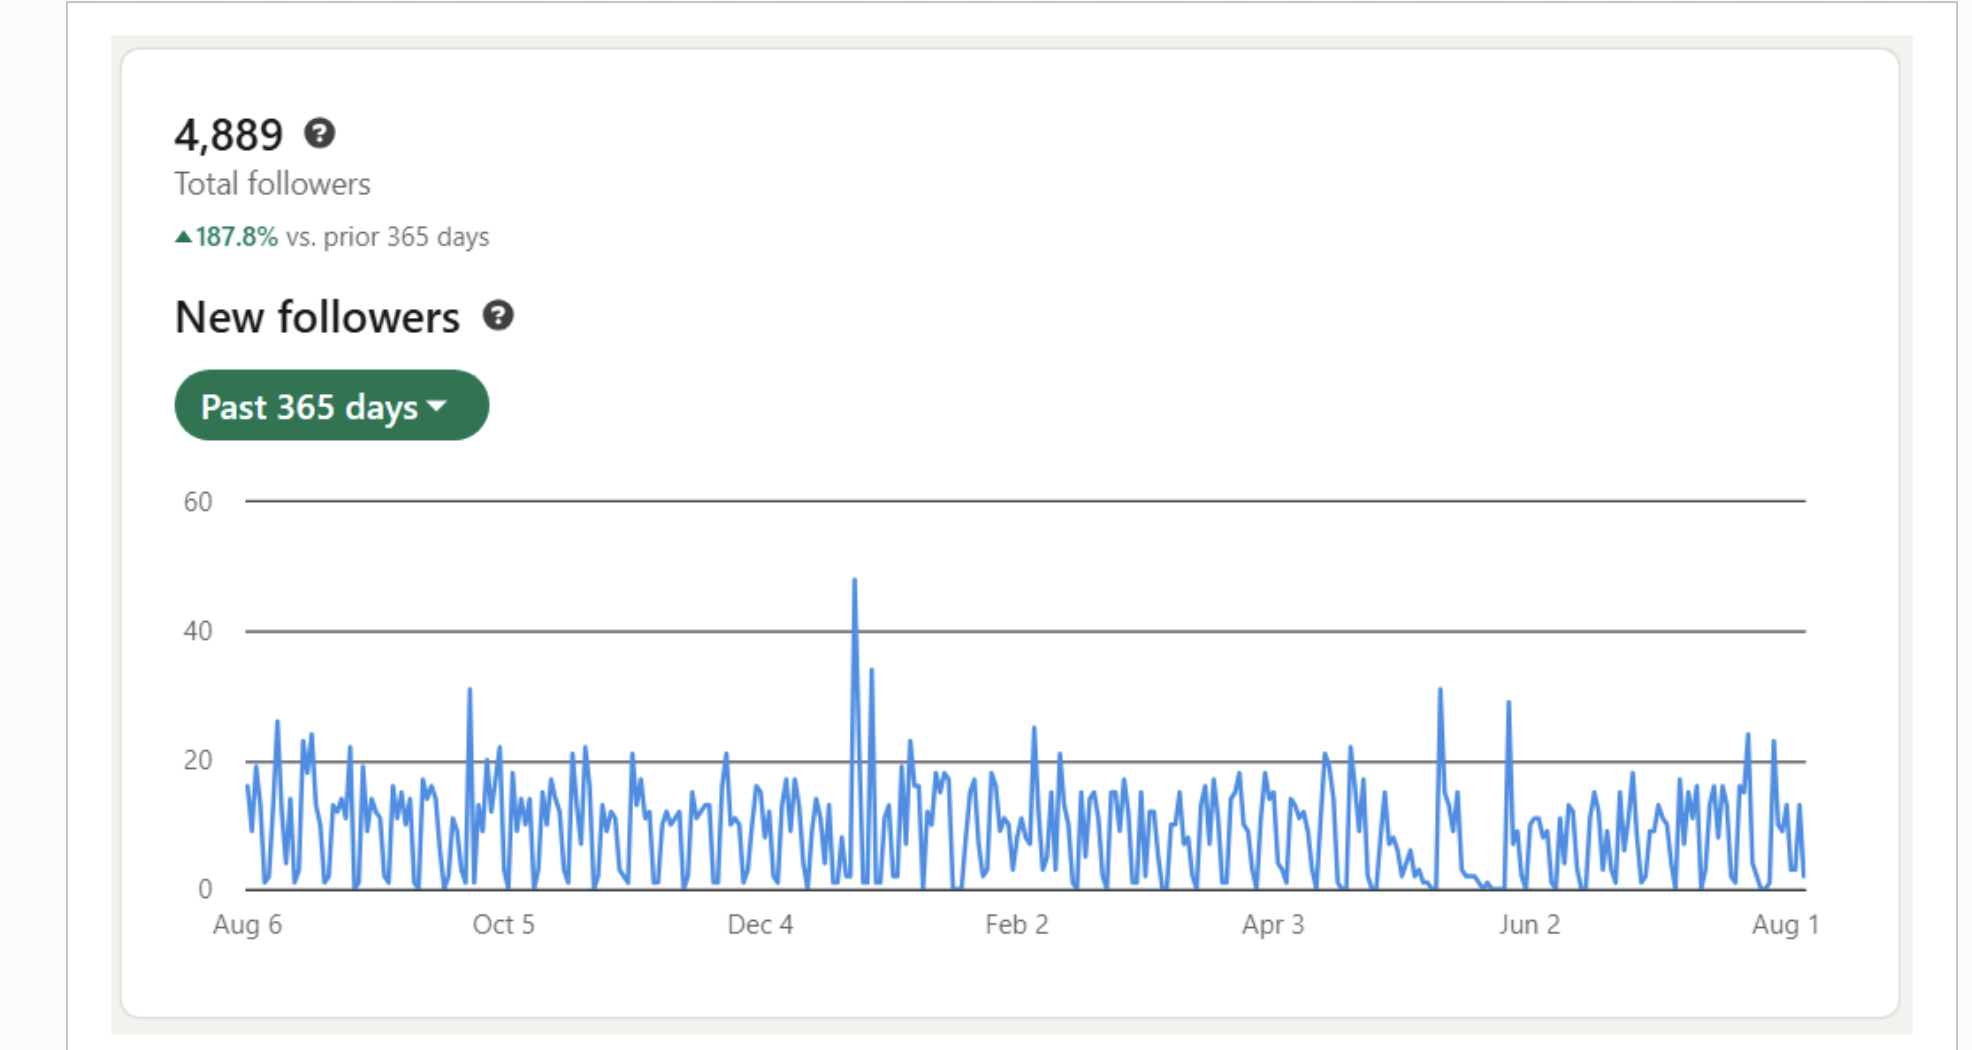Click the 187.8% growth percentage
The width and height of the screenshot is (1972, 1050).
pyautogui.click(x=235, y=236)
